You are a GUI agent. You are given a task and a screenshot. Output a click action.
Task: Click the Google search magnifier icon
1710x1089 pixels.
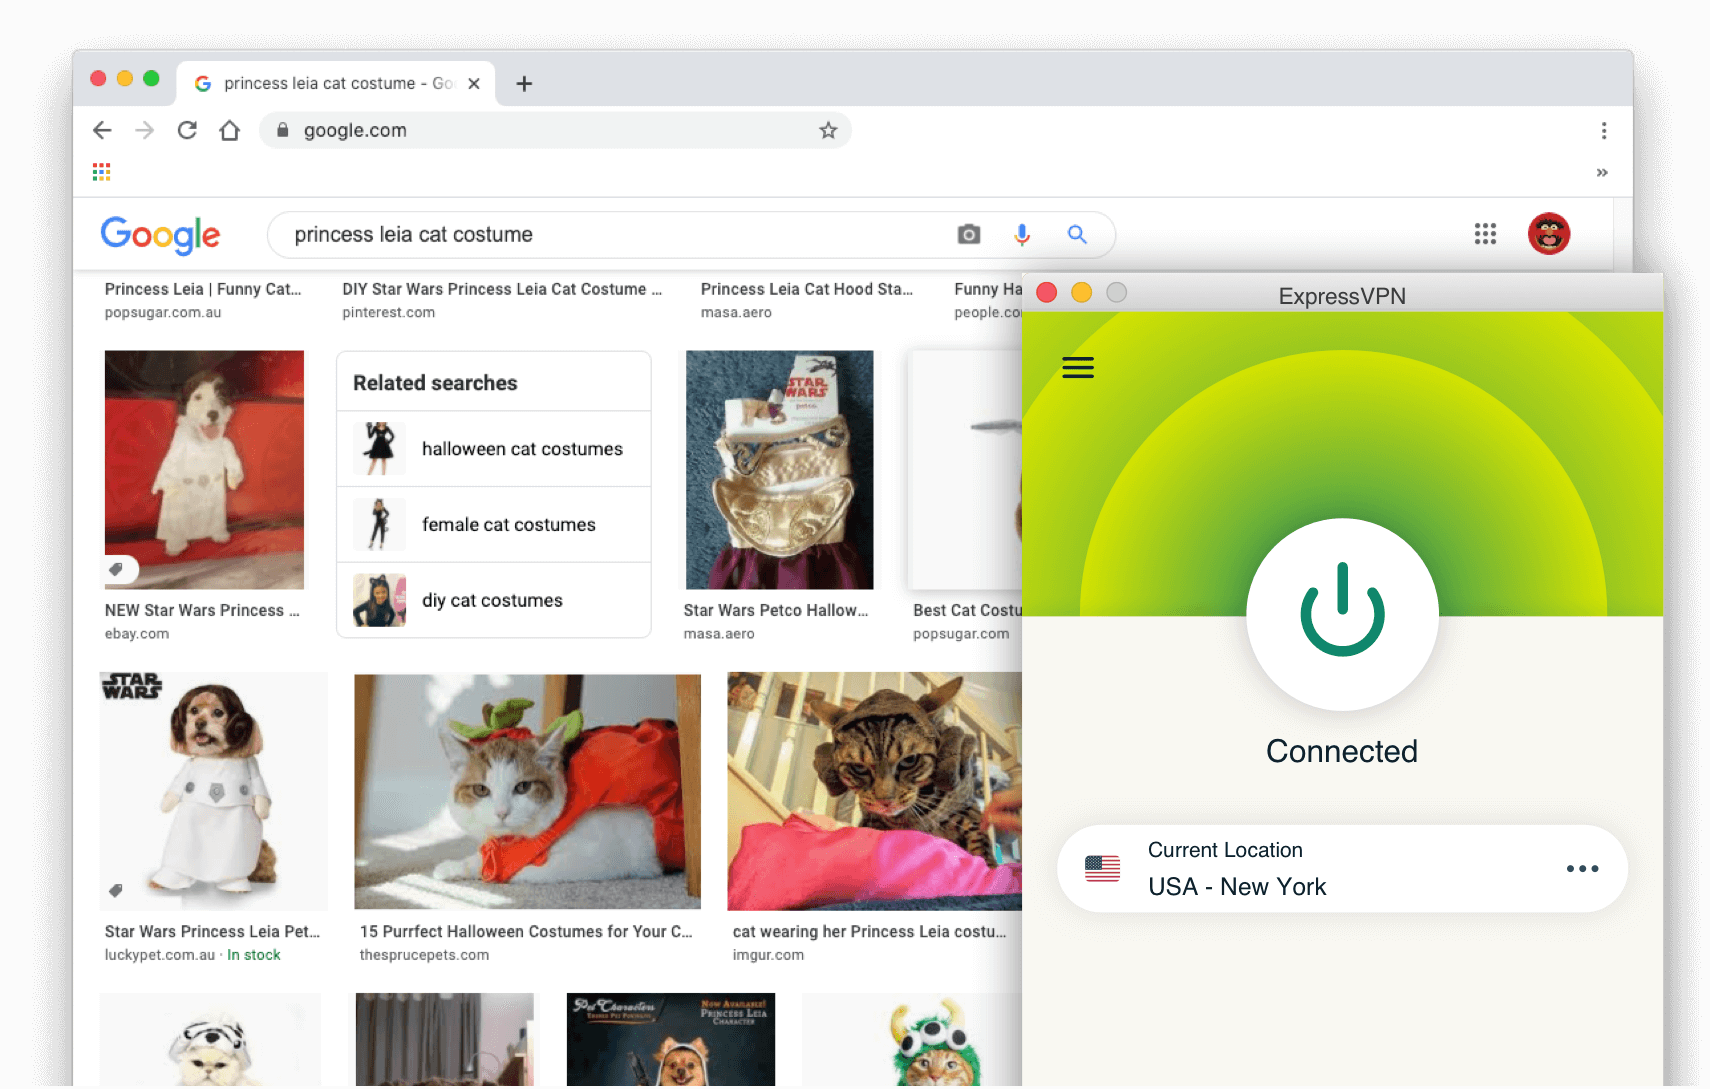pyautogui.click(x=1077, y=234)
